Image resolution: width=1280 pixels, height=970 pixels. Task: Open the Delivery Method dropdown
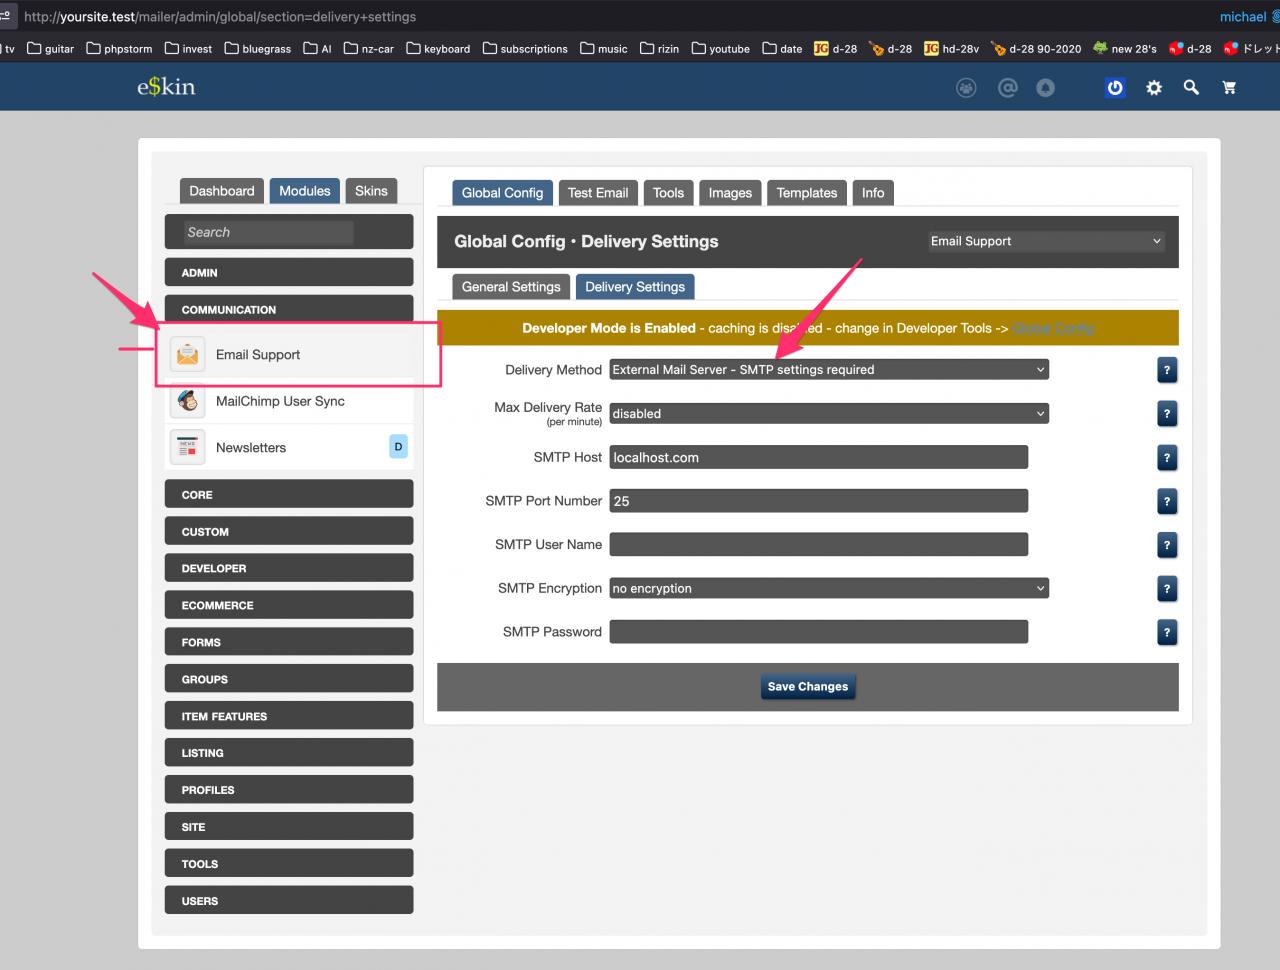(x=828, y=370)
